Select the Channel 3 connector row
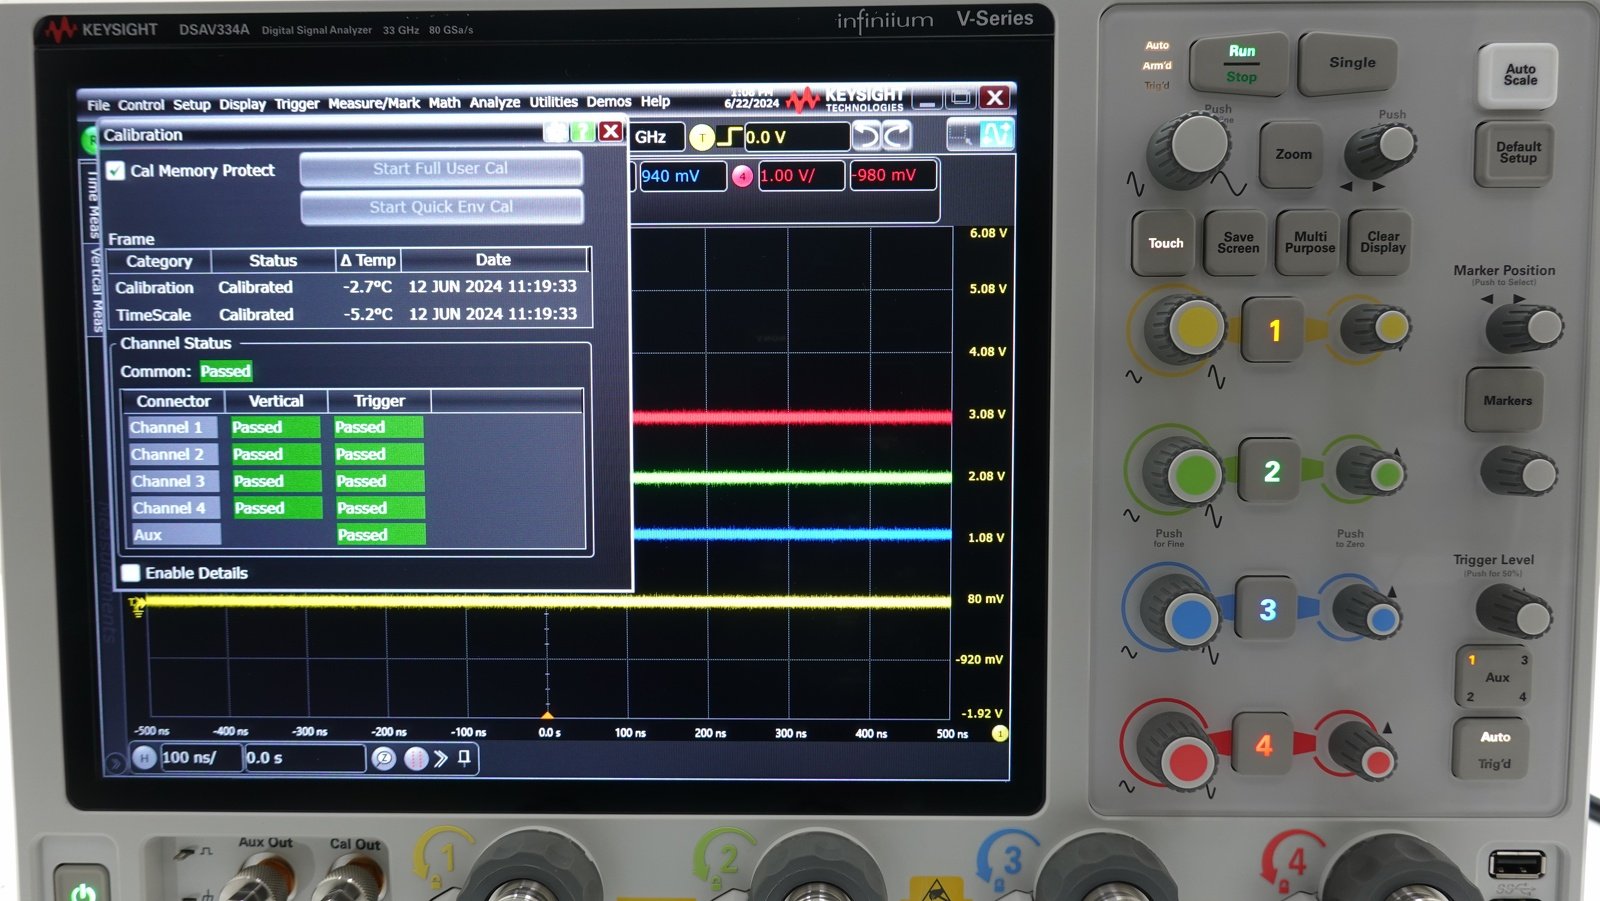 tap(174, 481)
